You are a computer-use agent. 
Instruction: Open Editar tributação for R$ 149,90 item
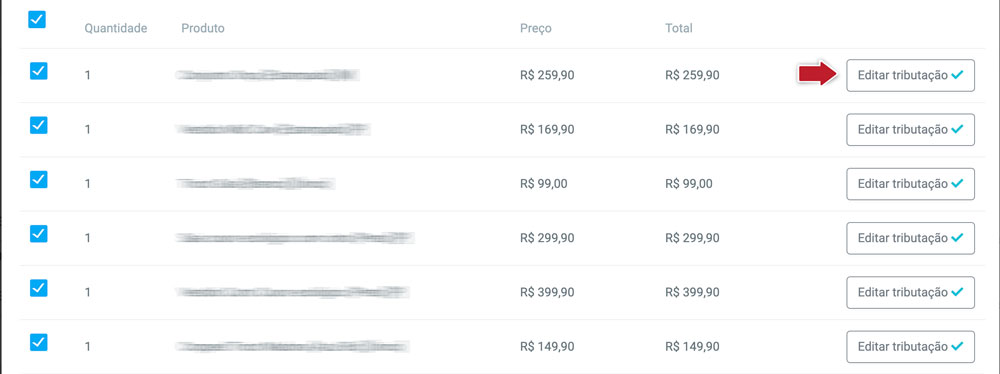click(x=910, y=347)
